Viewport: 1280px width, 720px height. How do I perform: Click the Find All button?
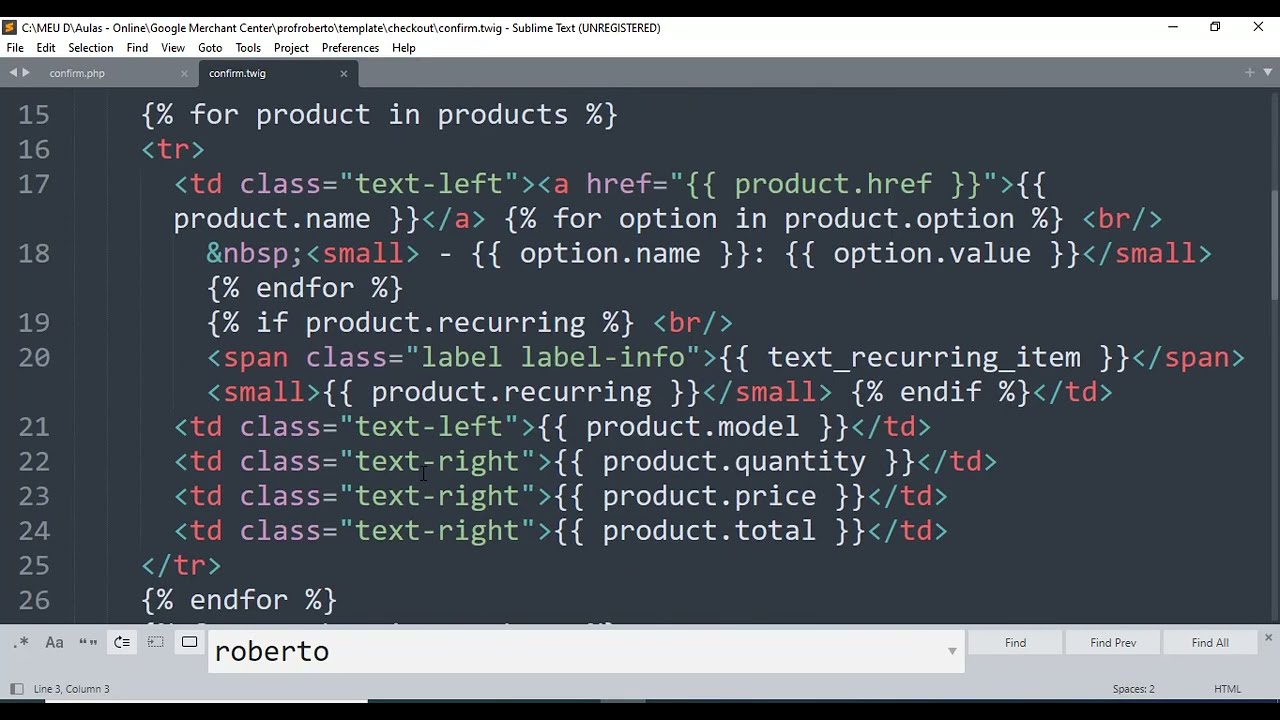1210,643
